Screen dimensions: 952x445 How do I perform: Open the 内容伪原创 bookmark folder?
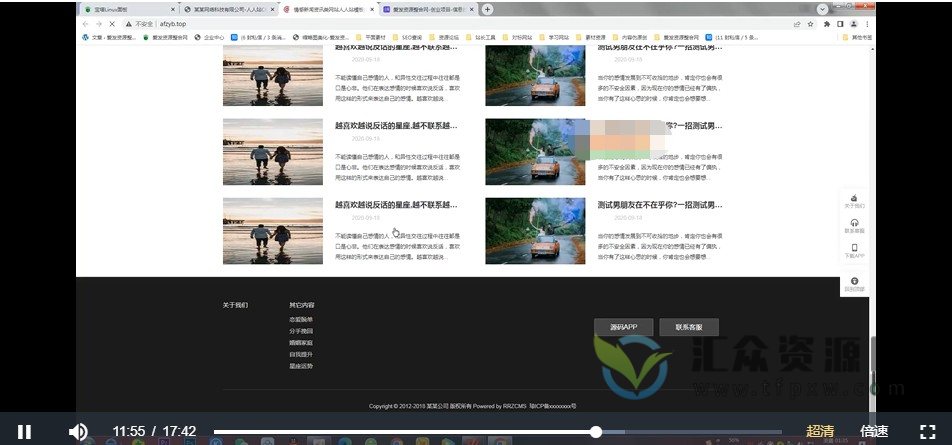[630, 37]
